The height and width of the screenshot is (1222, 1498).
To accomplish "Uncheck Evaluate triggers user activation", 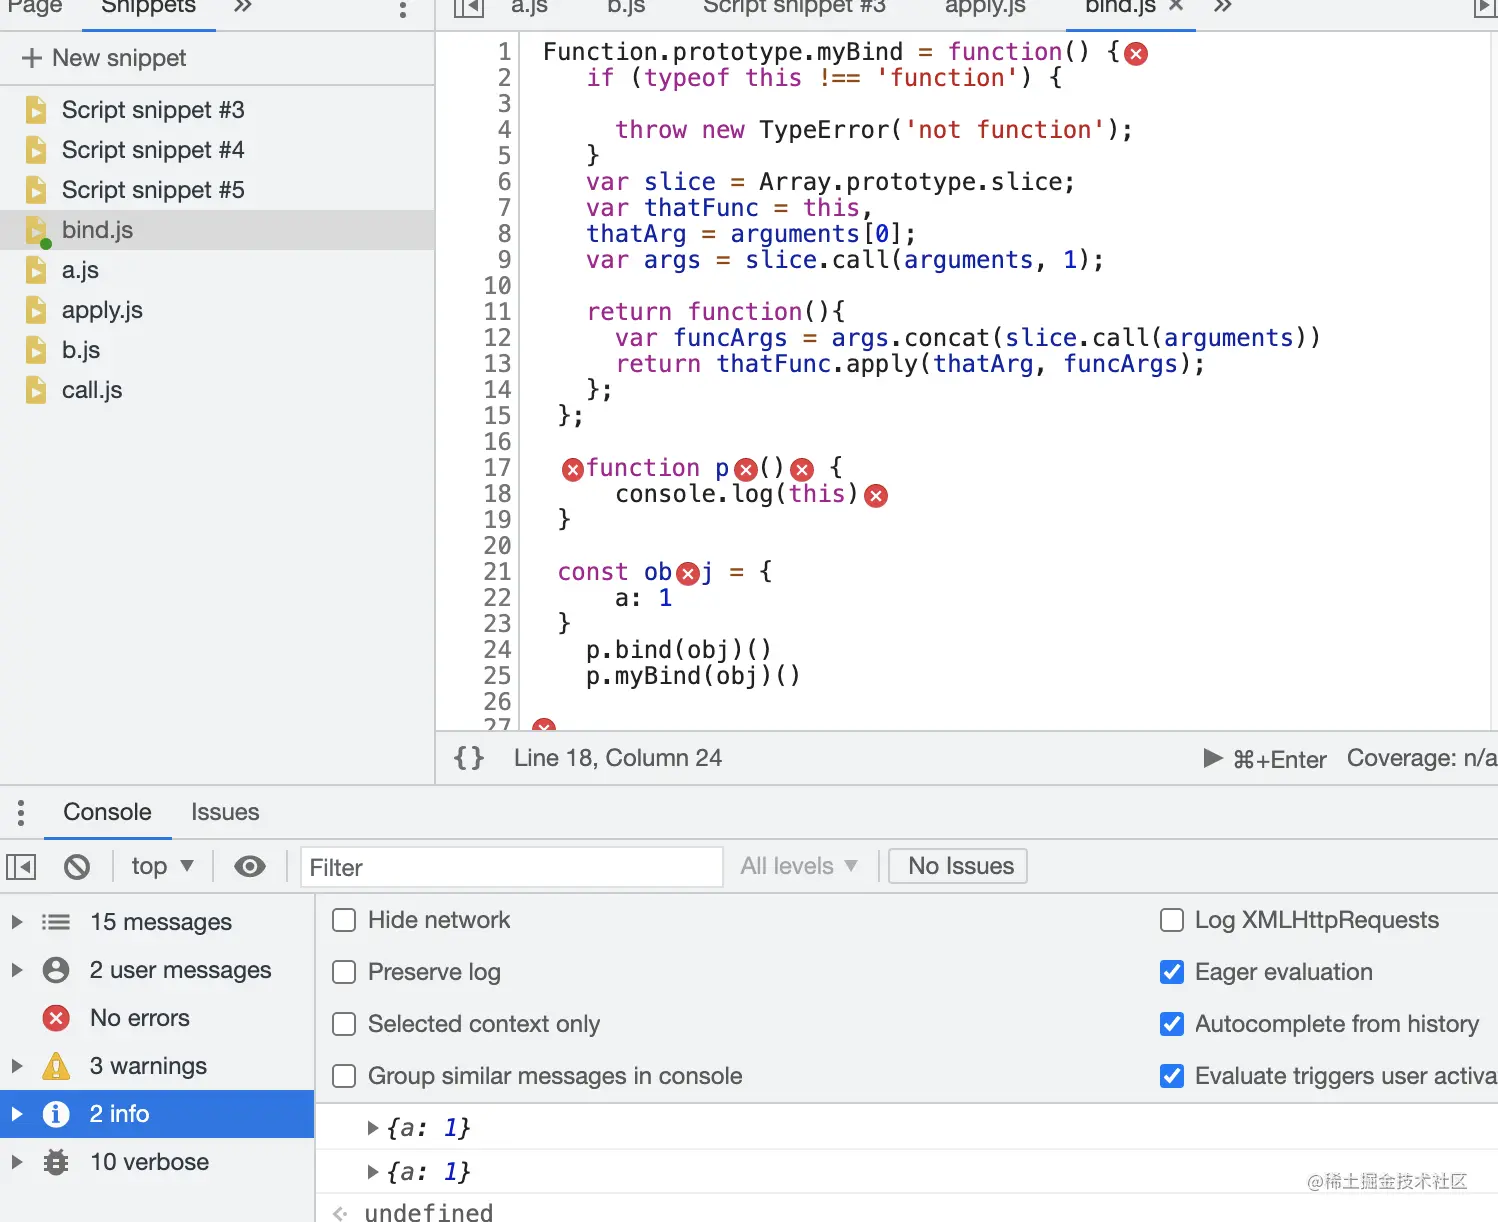I will tap(1172, 1076).
